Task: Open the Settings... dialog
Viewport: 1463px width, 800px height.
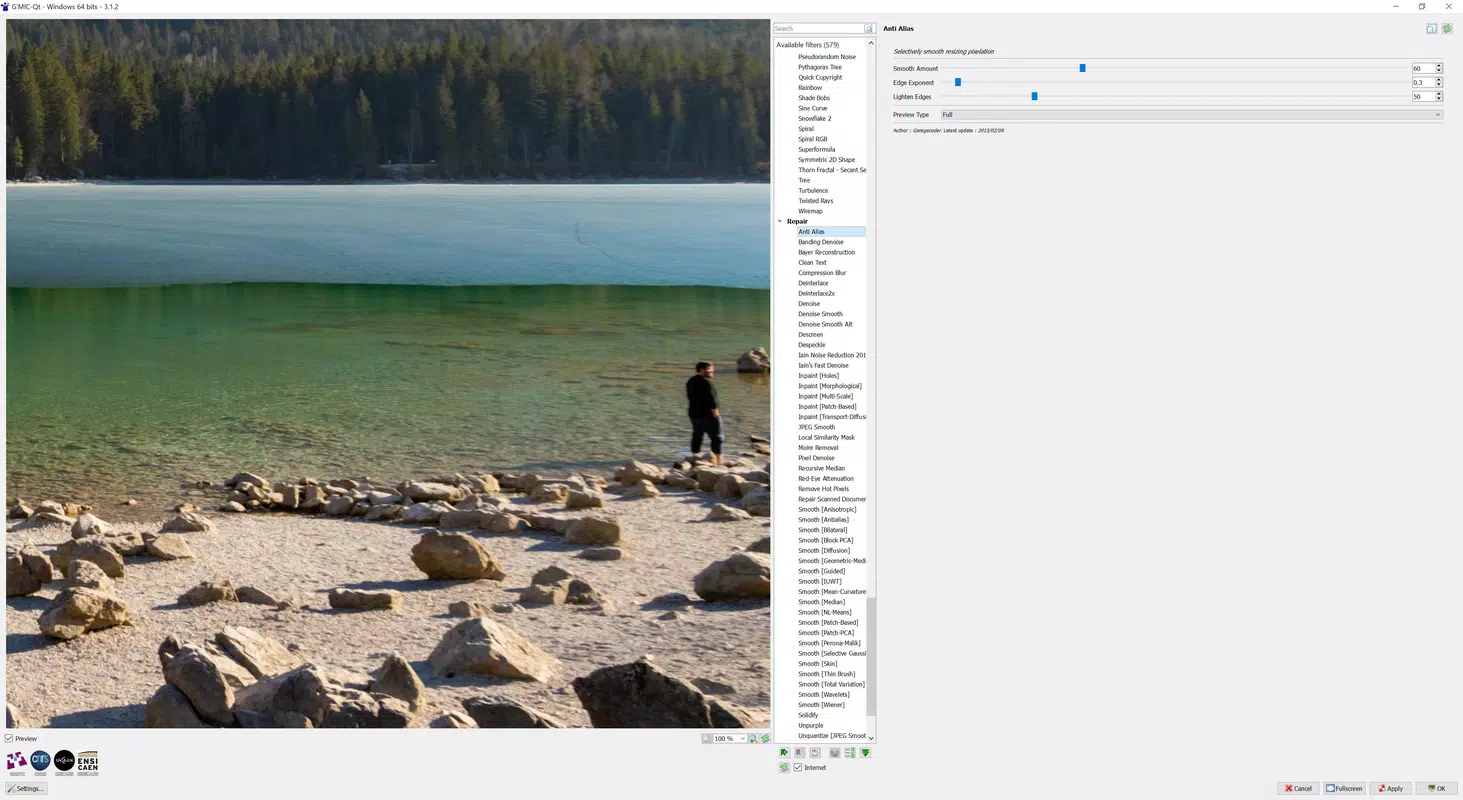Action: click(x=26, y=788)
